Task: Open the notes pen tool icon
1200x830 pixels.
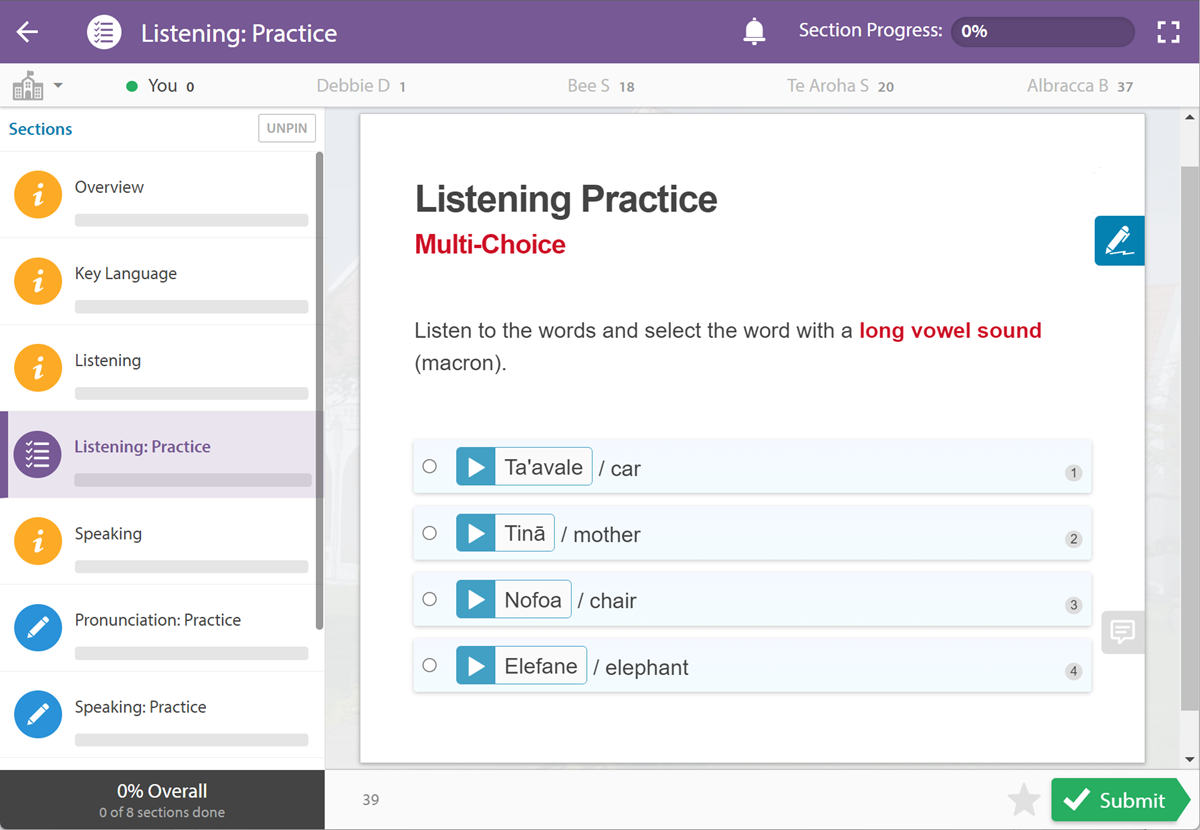Action: tap(1119, 240)
